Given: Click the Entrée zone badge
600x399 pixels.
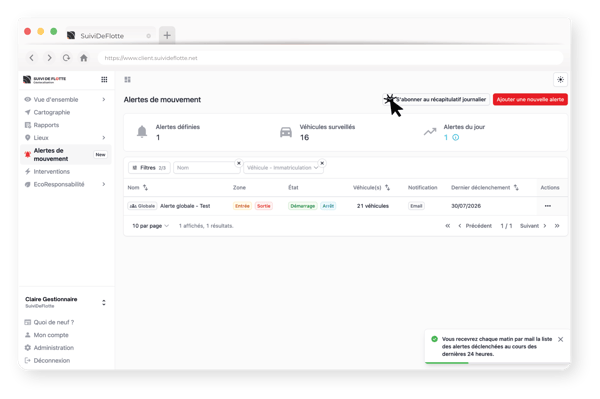Looking at the screenshot, I should coord(242,206).
